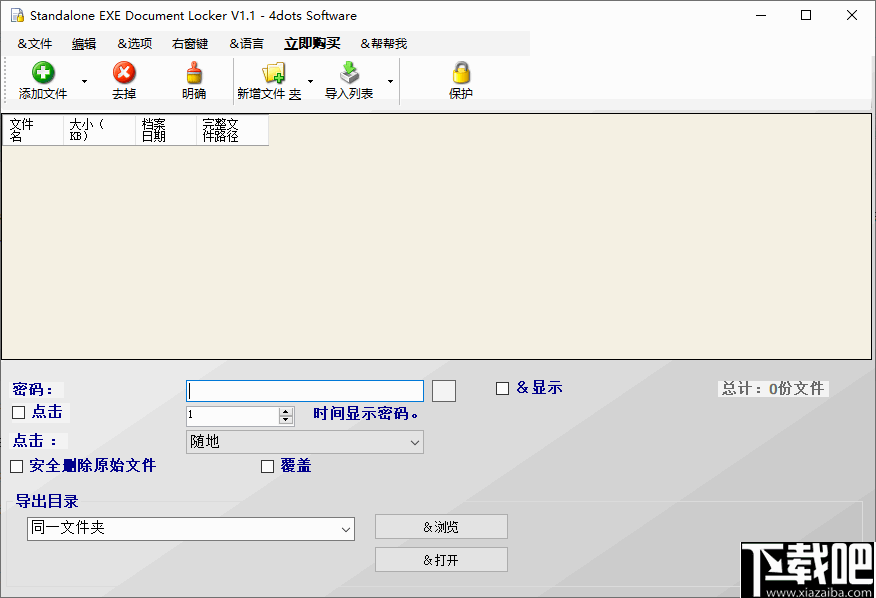Viewport: 876px width, 598px height.
Task: Click the &打开 (Open) button
Action: tap(440, 559)
